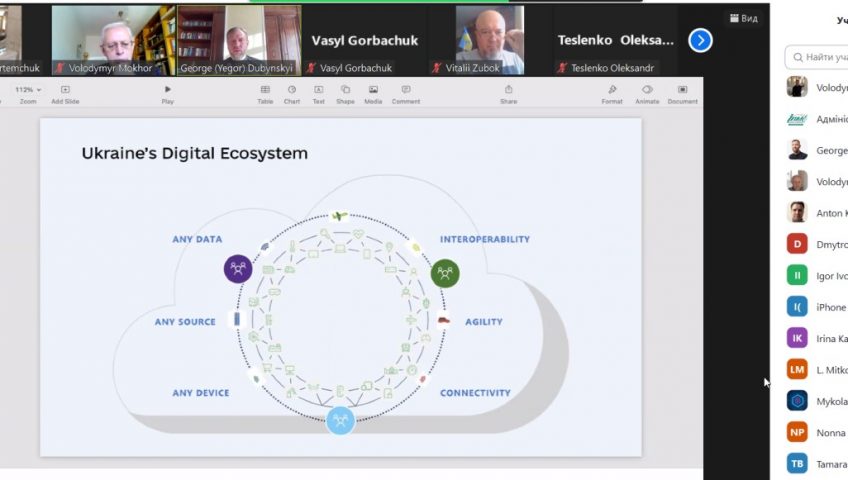Open the Вид view menu in Zoom

coord(744,18)
